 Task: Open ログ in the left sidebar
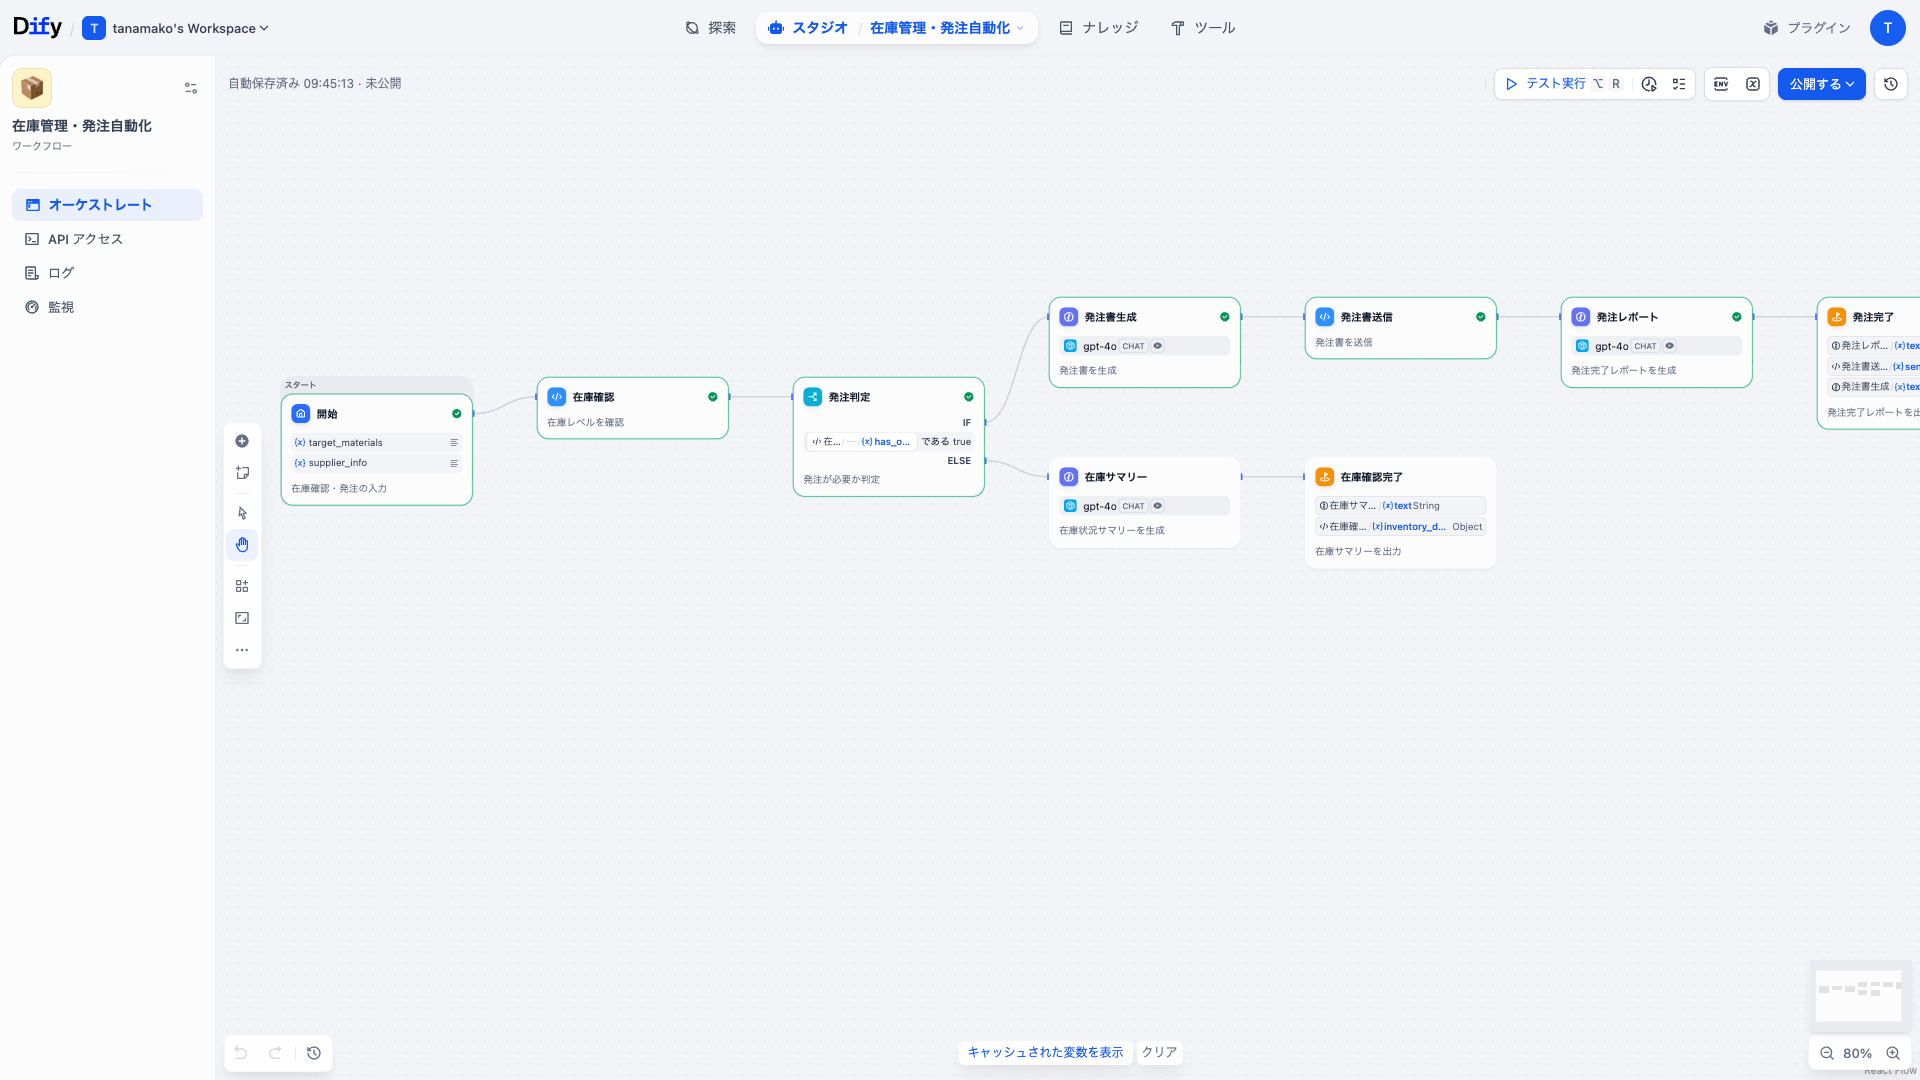[60, 272]
